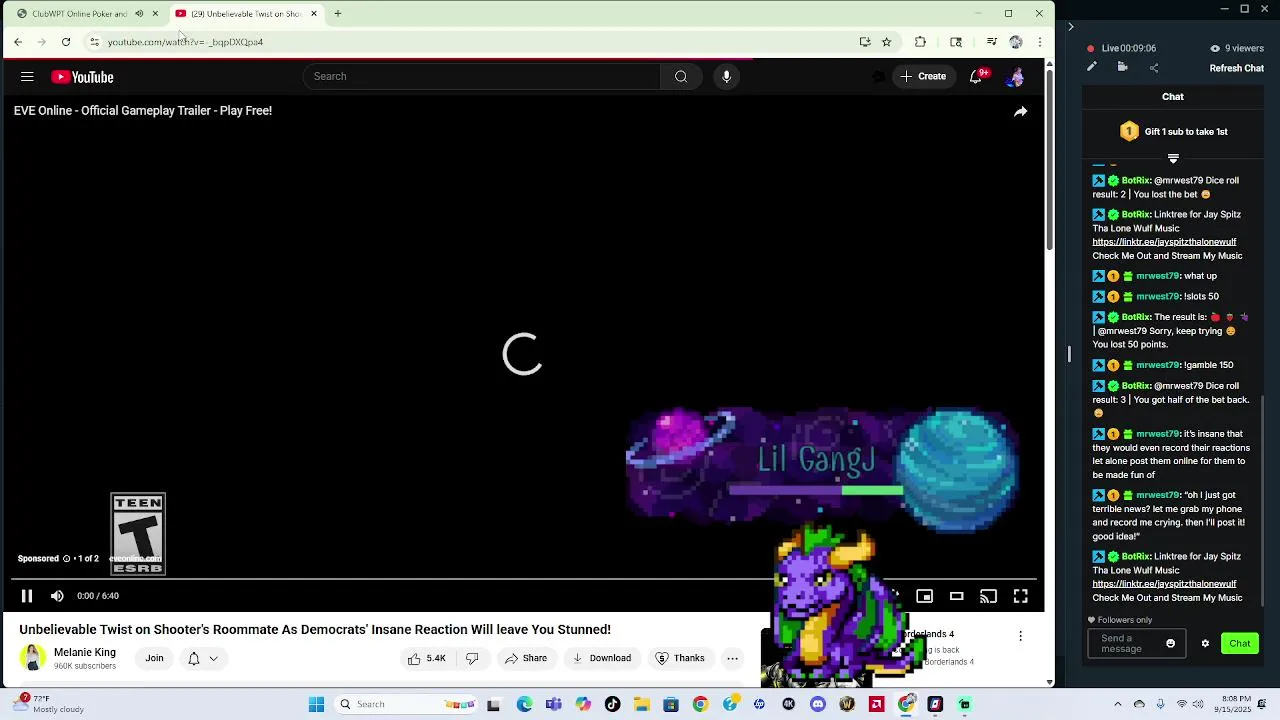This screenshot has width=1280, height=720.
Task: Switch to theater mode
Action: (956, 597)
